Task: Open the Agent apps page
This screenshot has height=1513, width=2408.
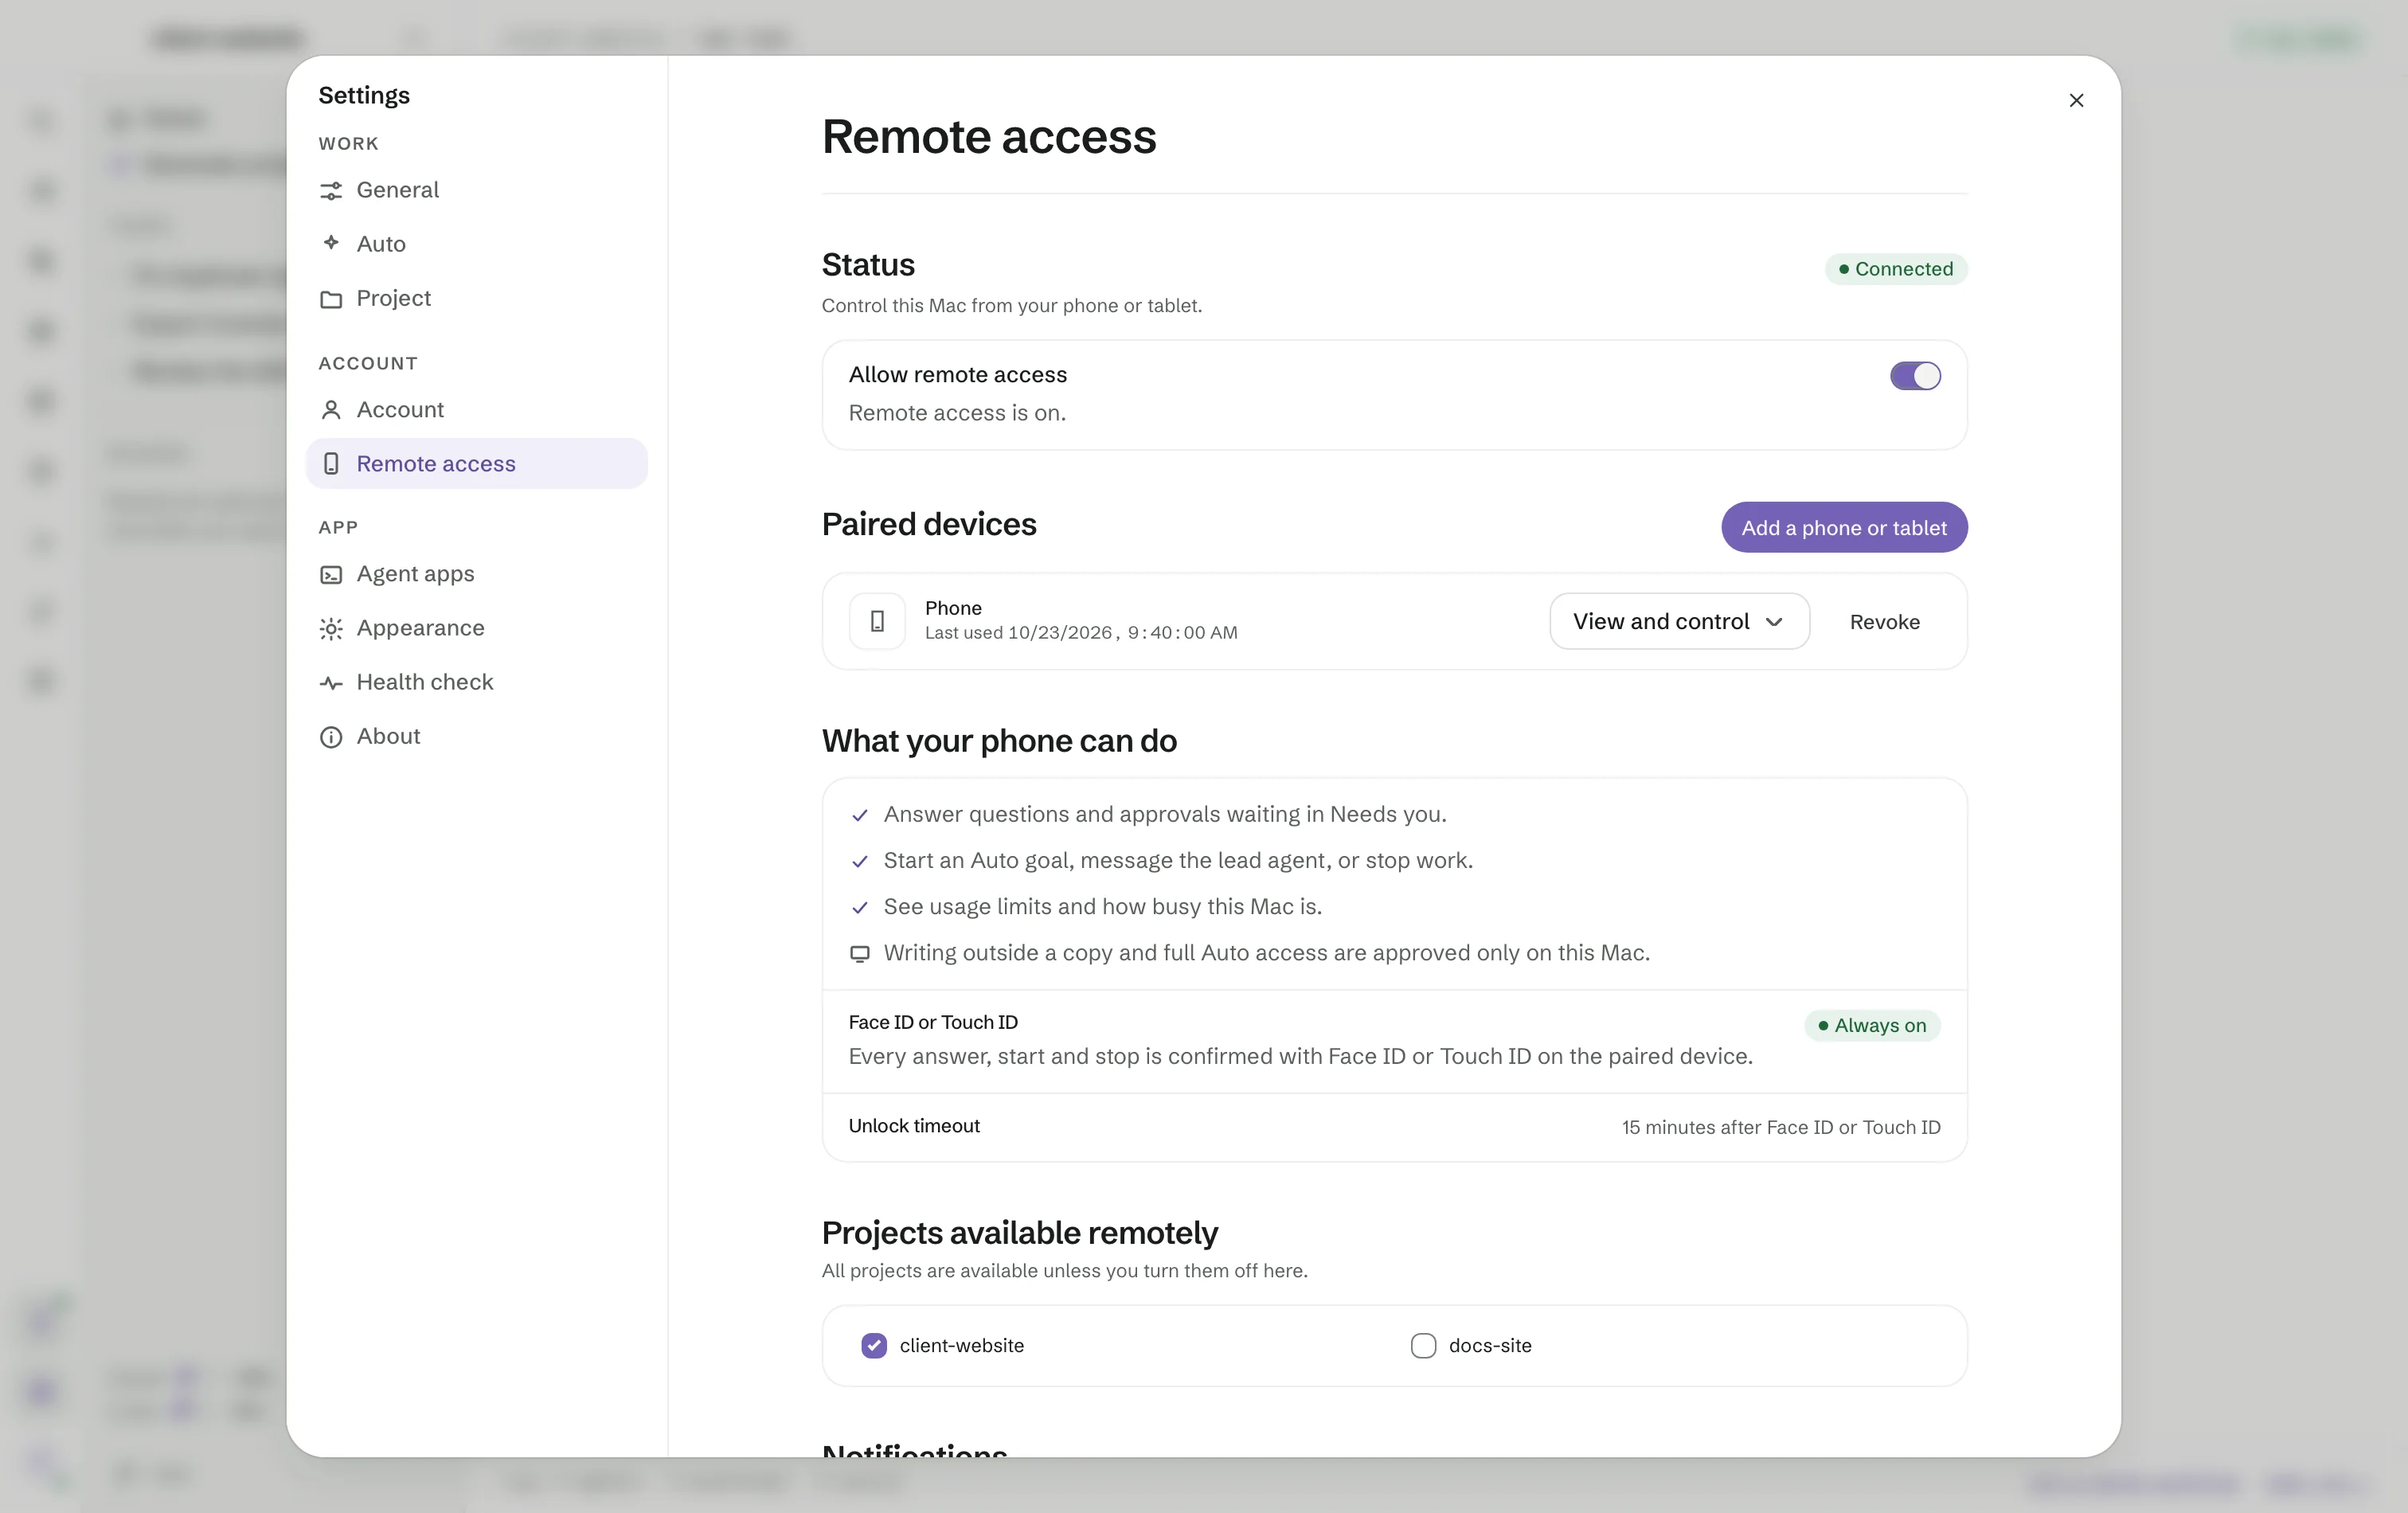Action: pos(476,574)
